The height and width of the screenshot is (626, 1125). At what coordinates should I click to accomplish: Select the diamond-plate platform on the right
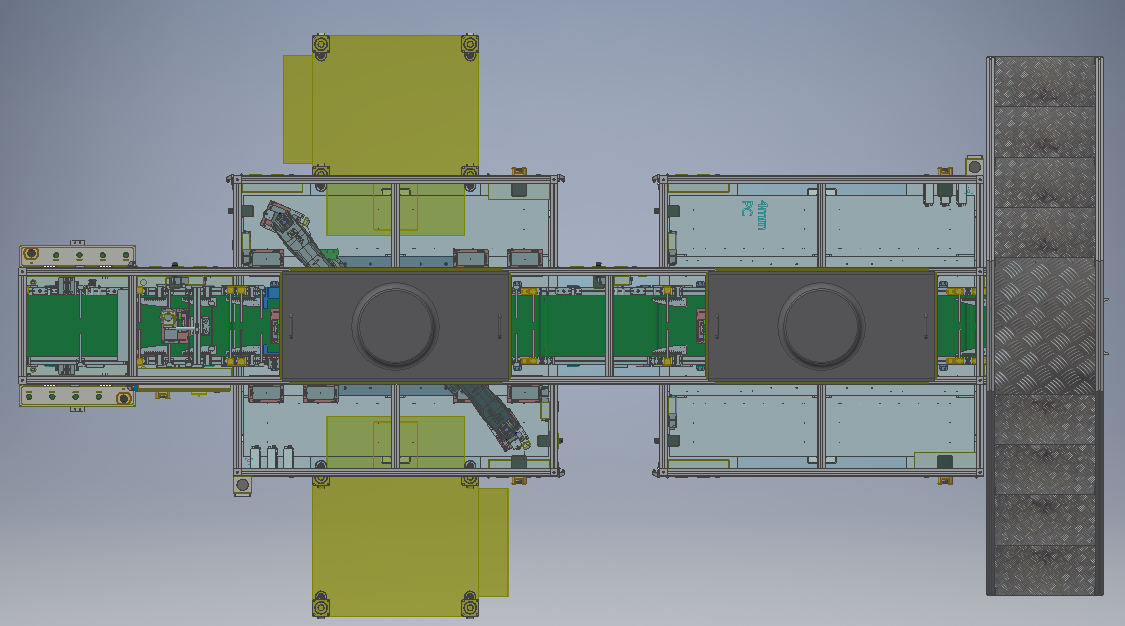(x=1045, y=325)
